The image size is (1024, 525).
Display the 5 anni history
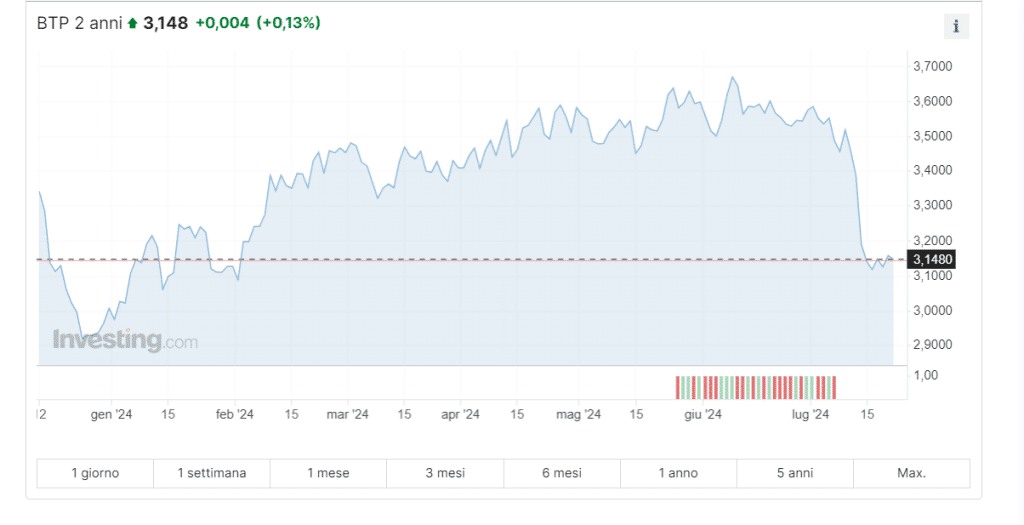795,473
